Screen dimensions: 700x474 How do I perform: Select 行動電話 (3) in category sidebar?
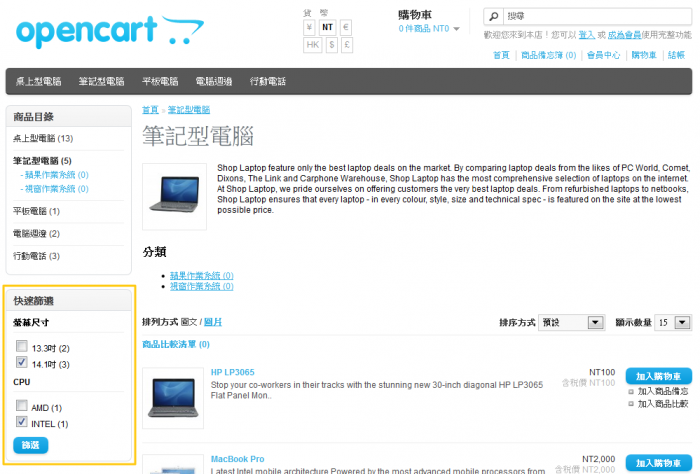pyautogui.click(x=36, y=256)
